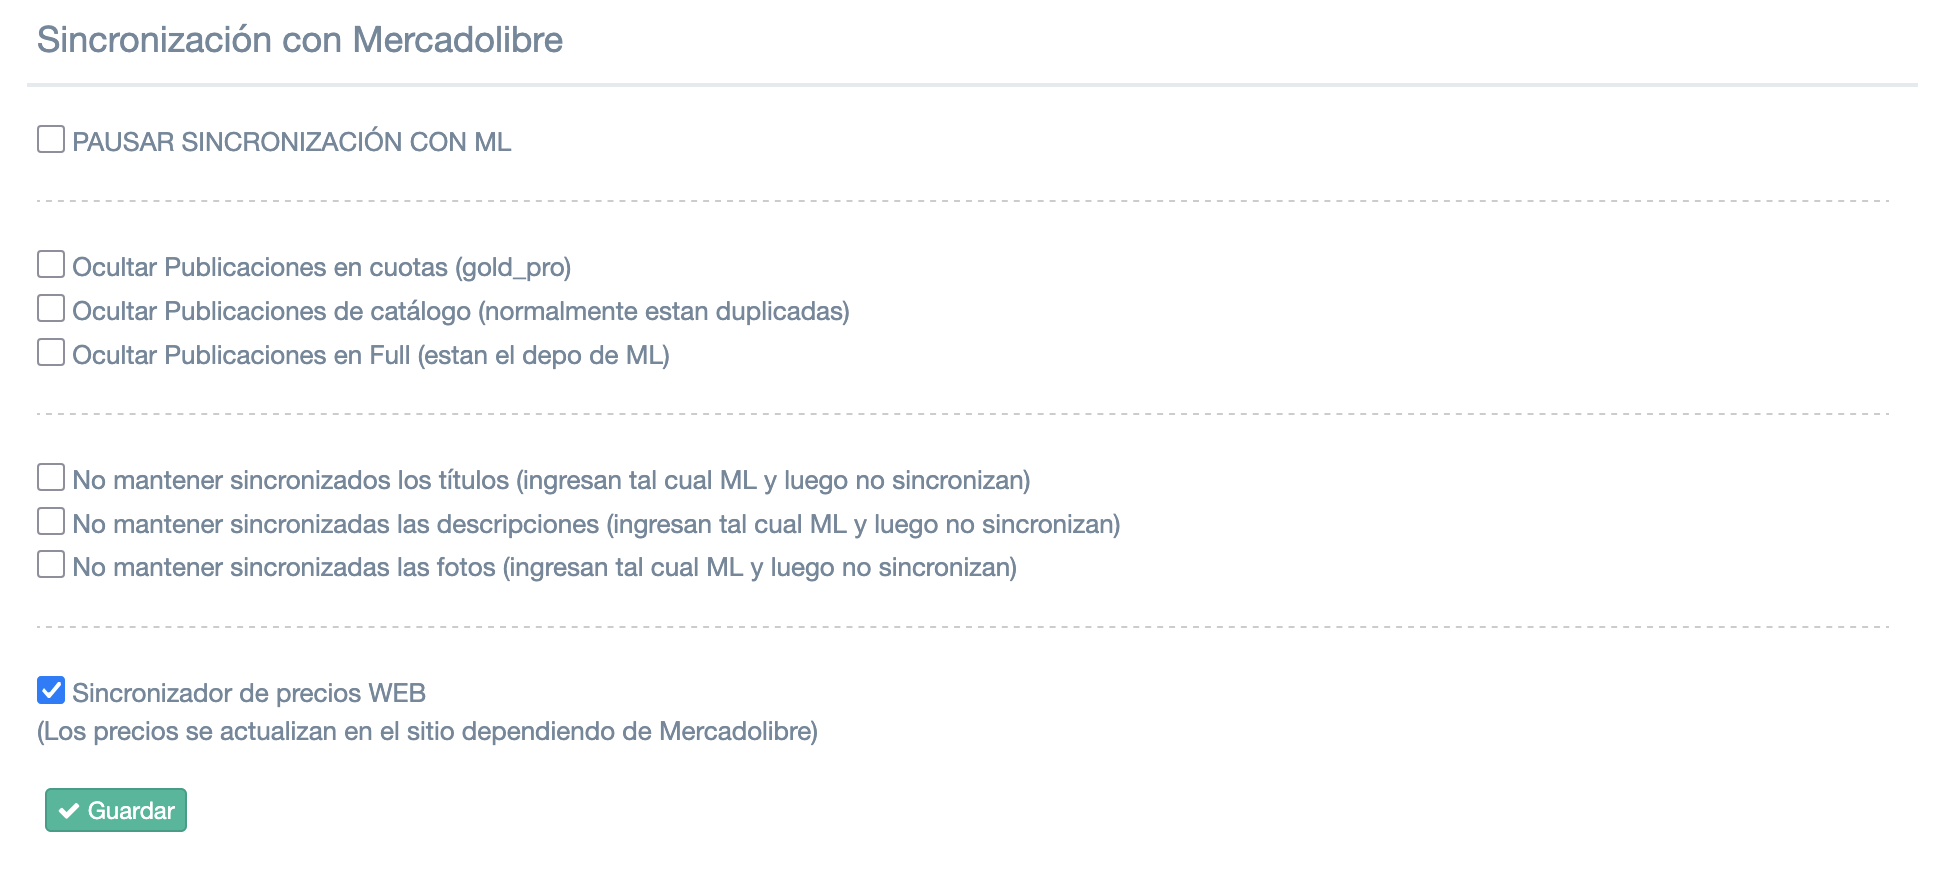The height and width of the screenshot is (872, 1952).
Task: Click the 'PAUSAR SINCRONIZACIÓN CON ML' label text
Action: (291, 142)
